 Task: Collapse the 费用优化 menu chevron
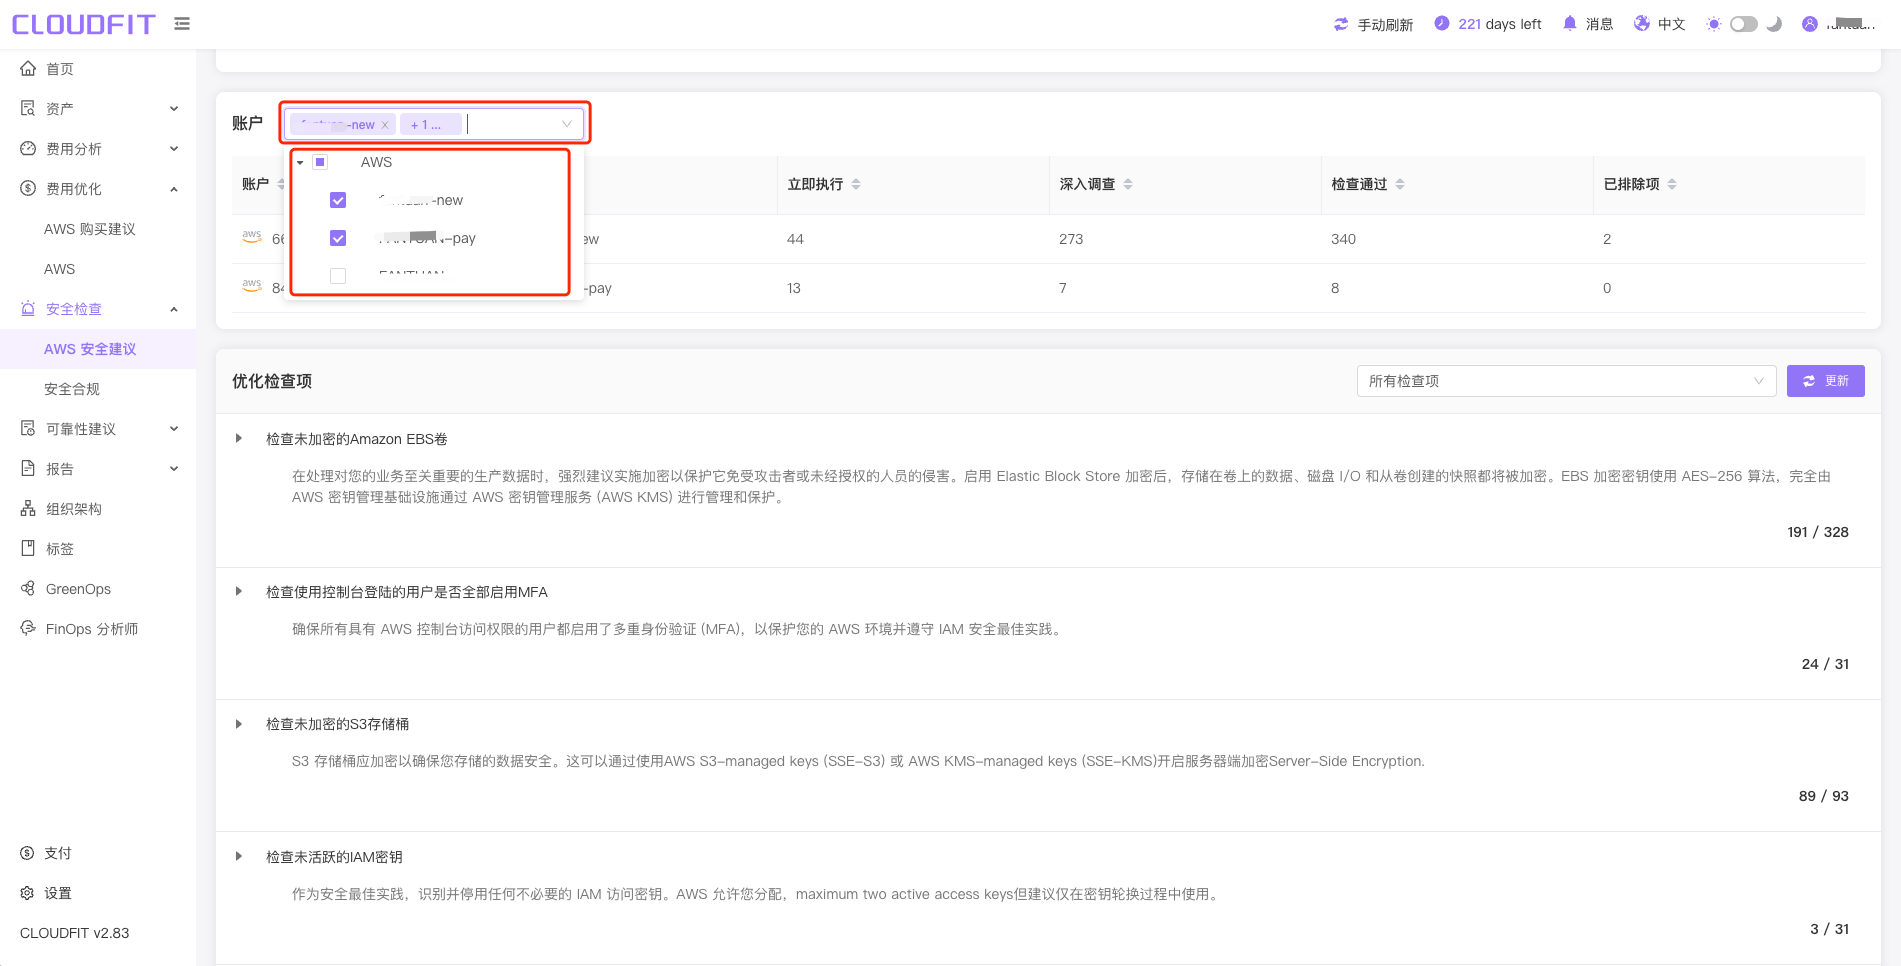(x=174, y=189)
